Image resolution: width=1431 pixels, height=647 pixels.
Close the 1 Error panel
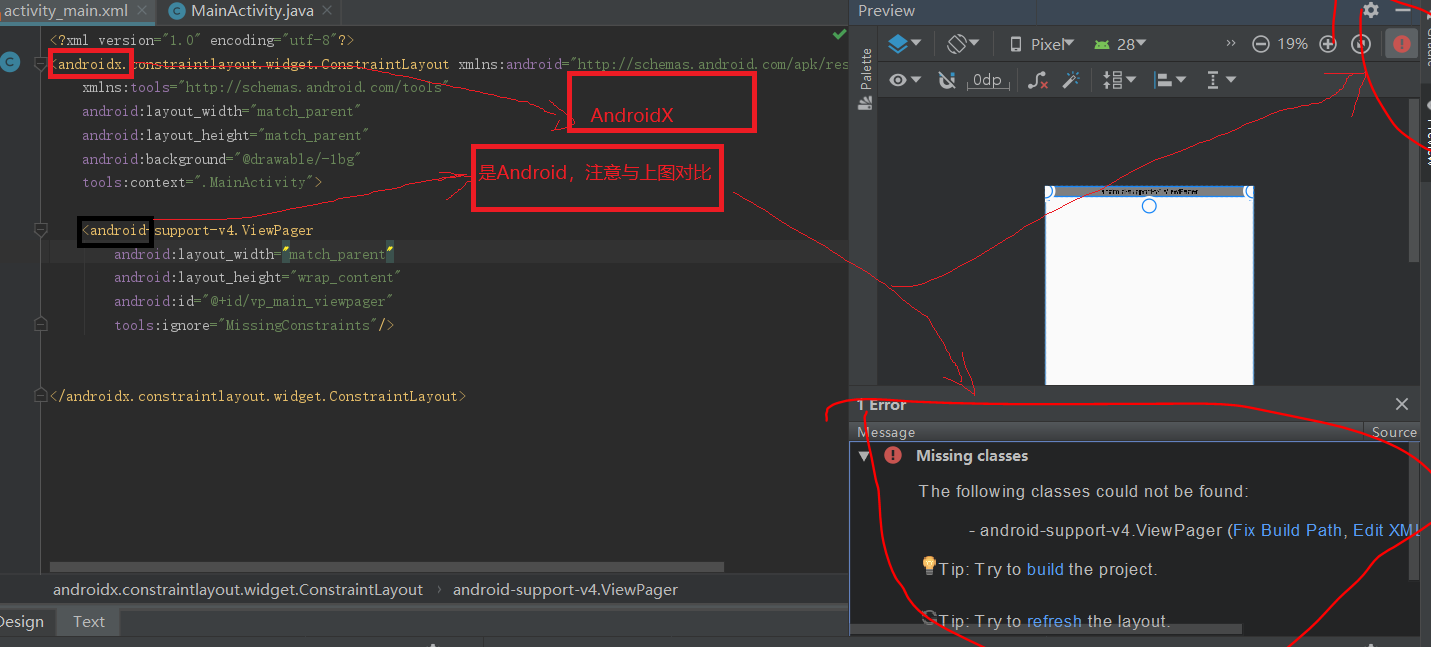pyautogui.click(x=1402, y=404)
